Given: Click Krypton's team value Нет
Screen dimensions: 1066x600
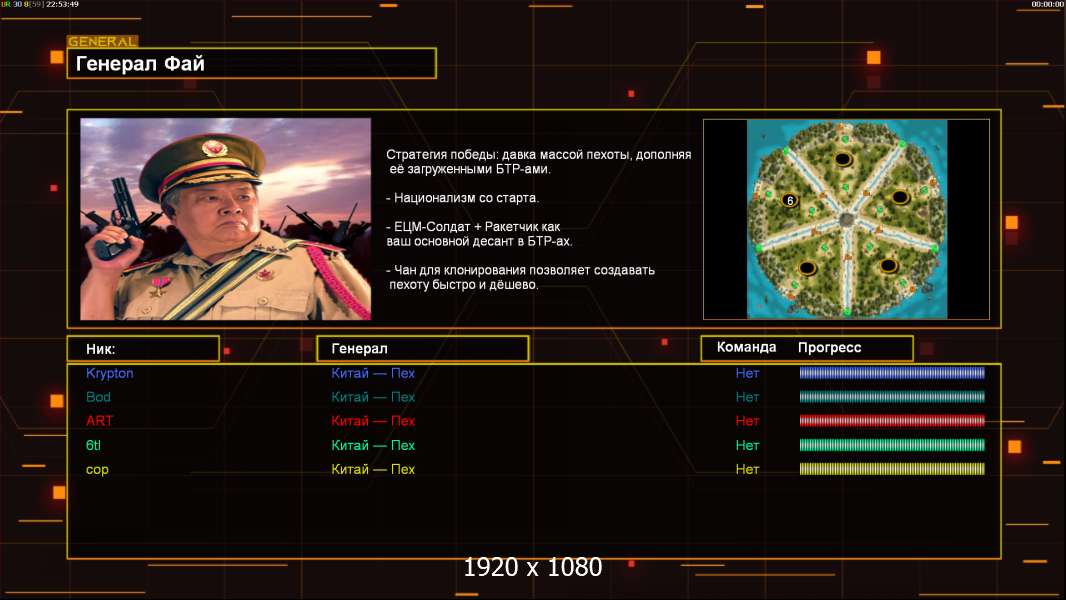Looking at the screenshot, I should pos(747,373).
